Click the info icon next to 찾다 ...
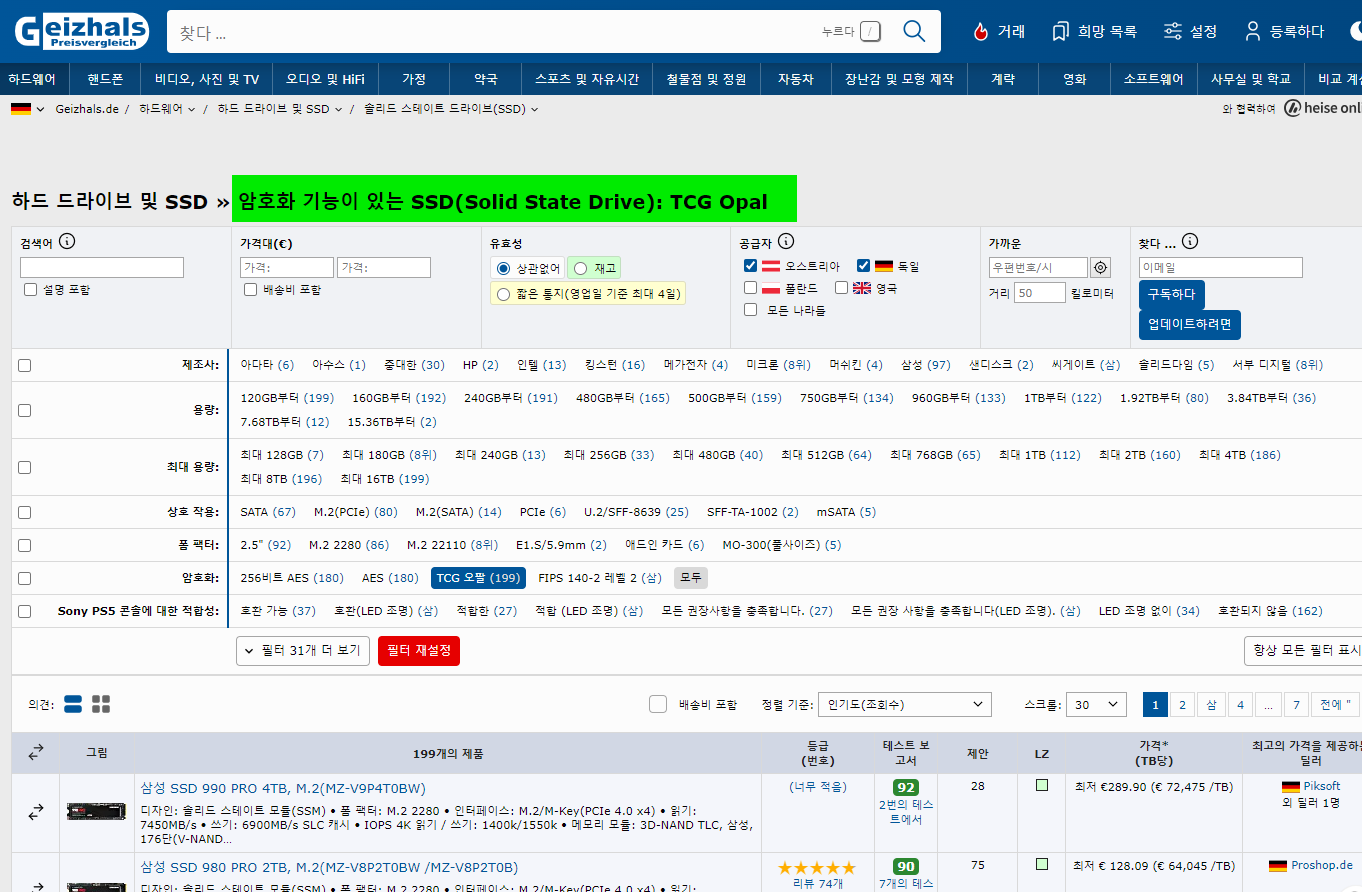 pyautogui.click(x=1190, y=242)
